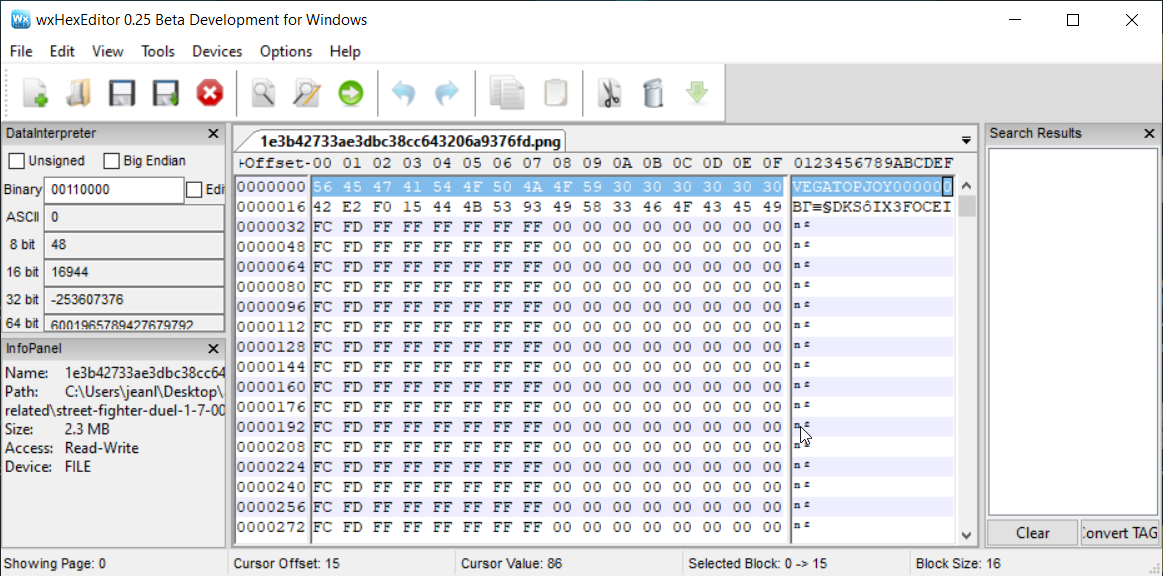This screenshot has width=1163, height=576.
Task: Click offset row 0000000 label
Action: click(x=271, y=186)
